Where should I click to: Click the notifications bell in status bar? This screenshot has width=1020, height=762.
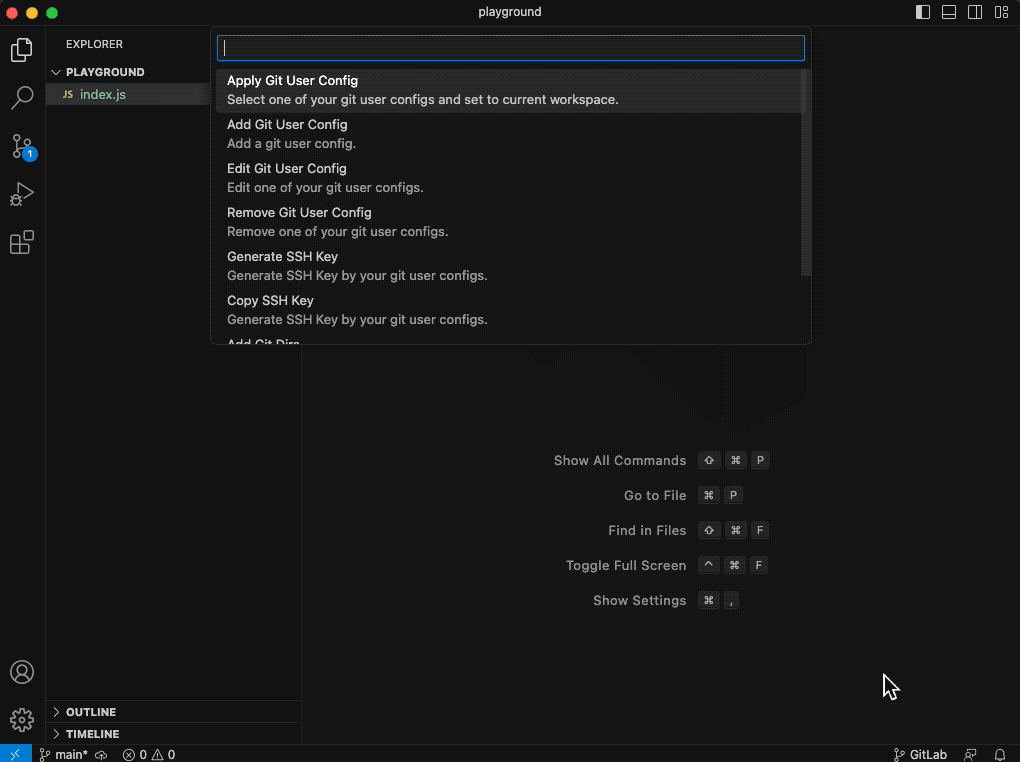click(1000, 754)
